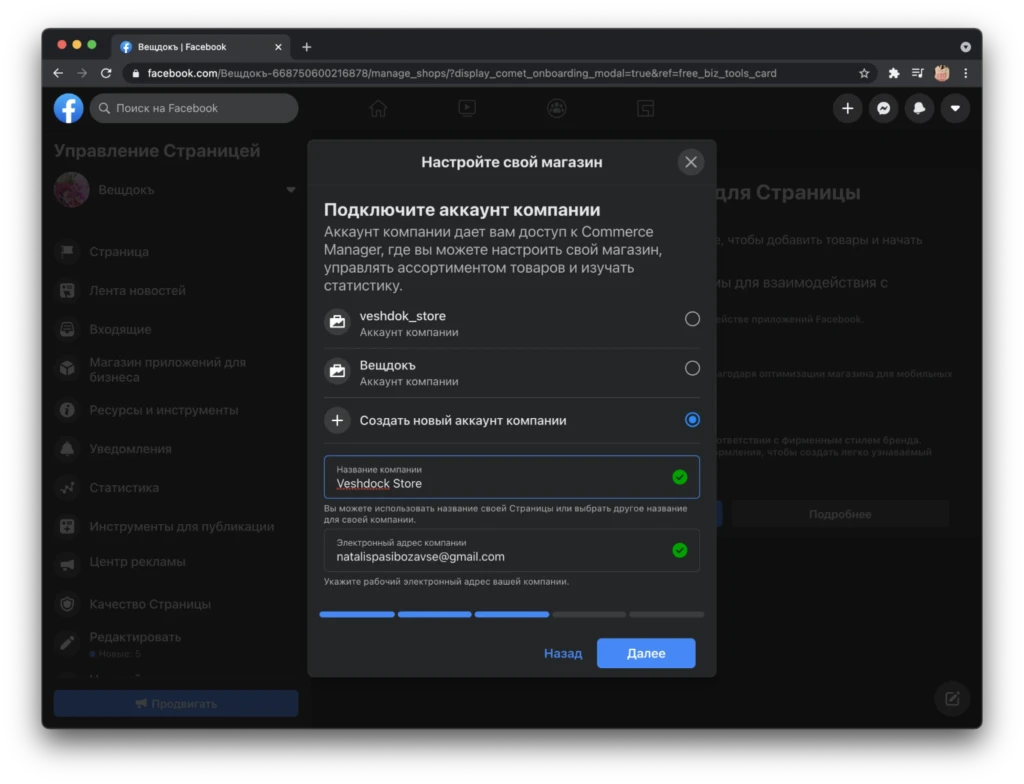
Task: Click the Страница flag icon
Action: click(67, 252)
